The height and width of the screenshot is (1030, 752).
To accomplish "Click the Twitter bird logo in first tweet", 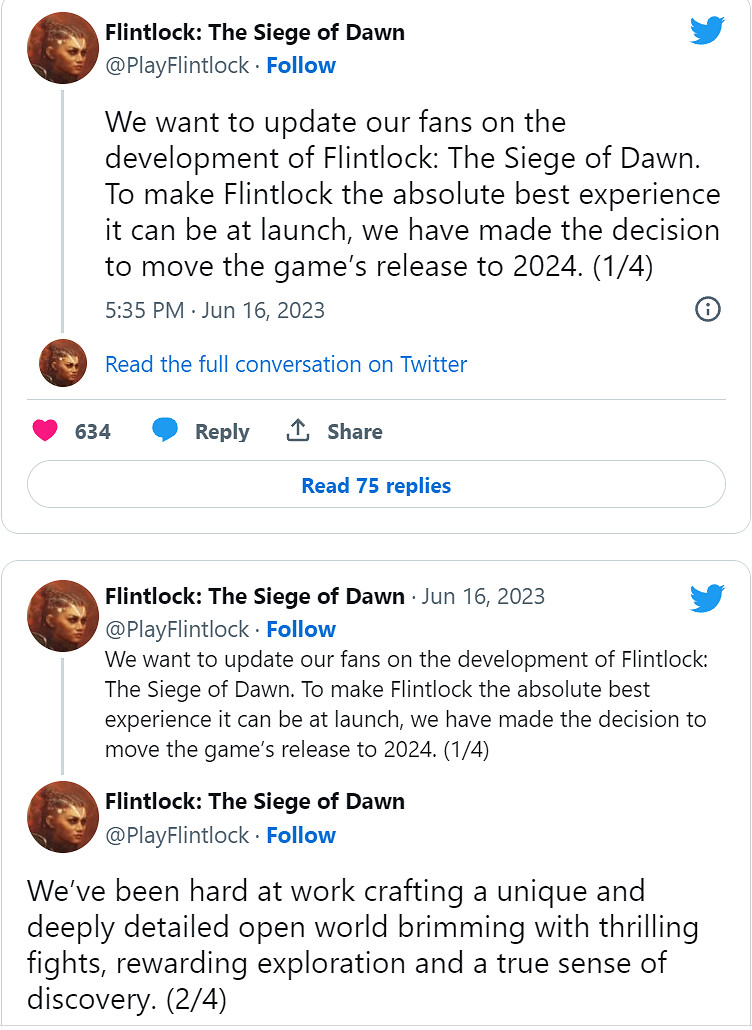I will pyautogui.click(x=707, y=31).
